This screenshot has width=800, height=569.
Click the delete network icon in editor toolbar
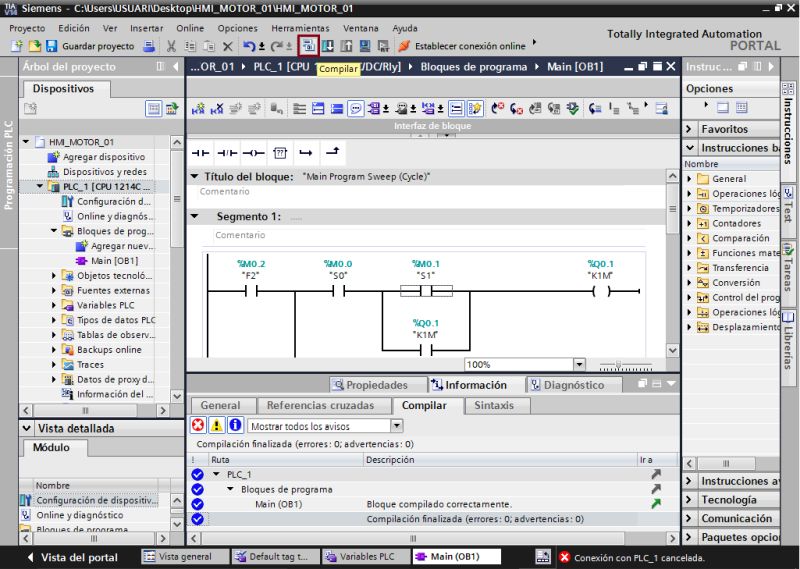[217, 108]
